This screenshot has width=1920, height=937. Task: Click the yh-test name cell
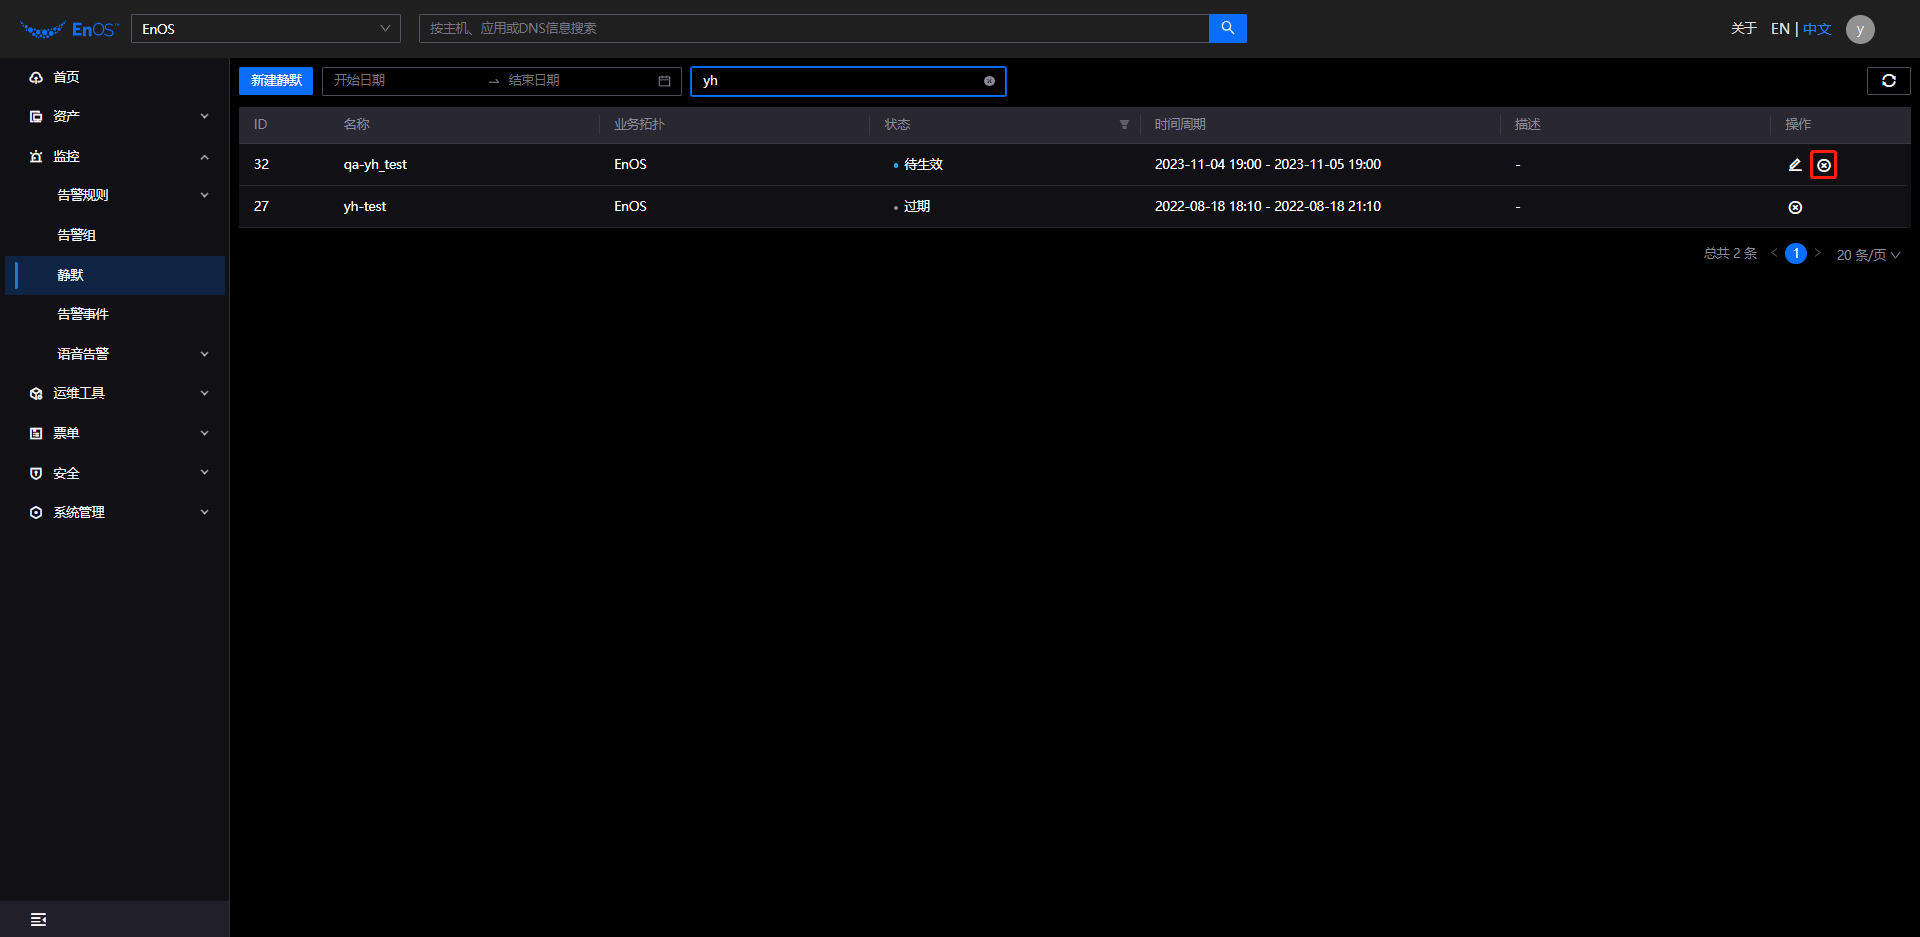(365, 207)
